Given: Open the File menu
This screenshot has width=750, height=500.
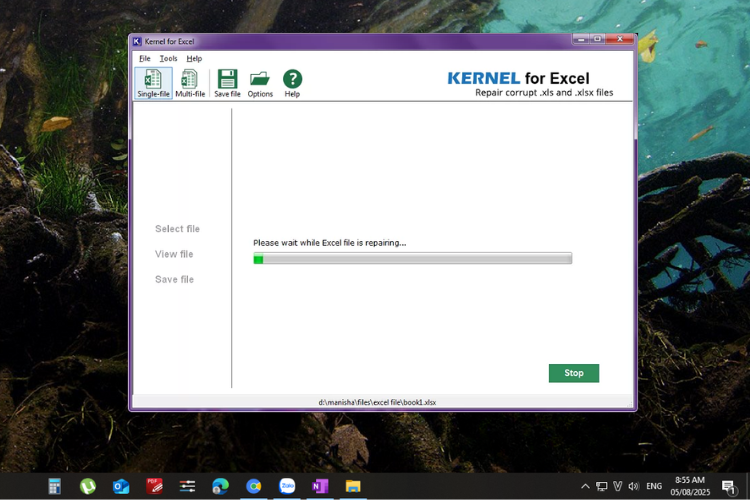Looking at the screenshot, I should pyautogui.click(x=144, y=58).
